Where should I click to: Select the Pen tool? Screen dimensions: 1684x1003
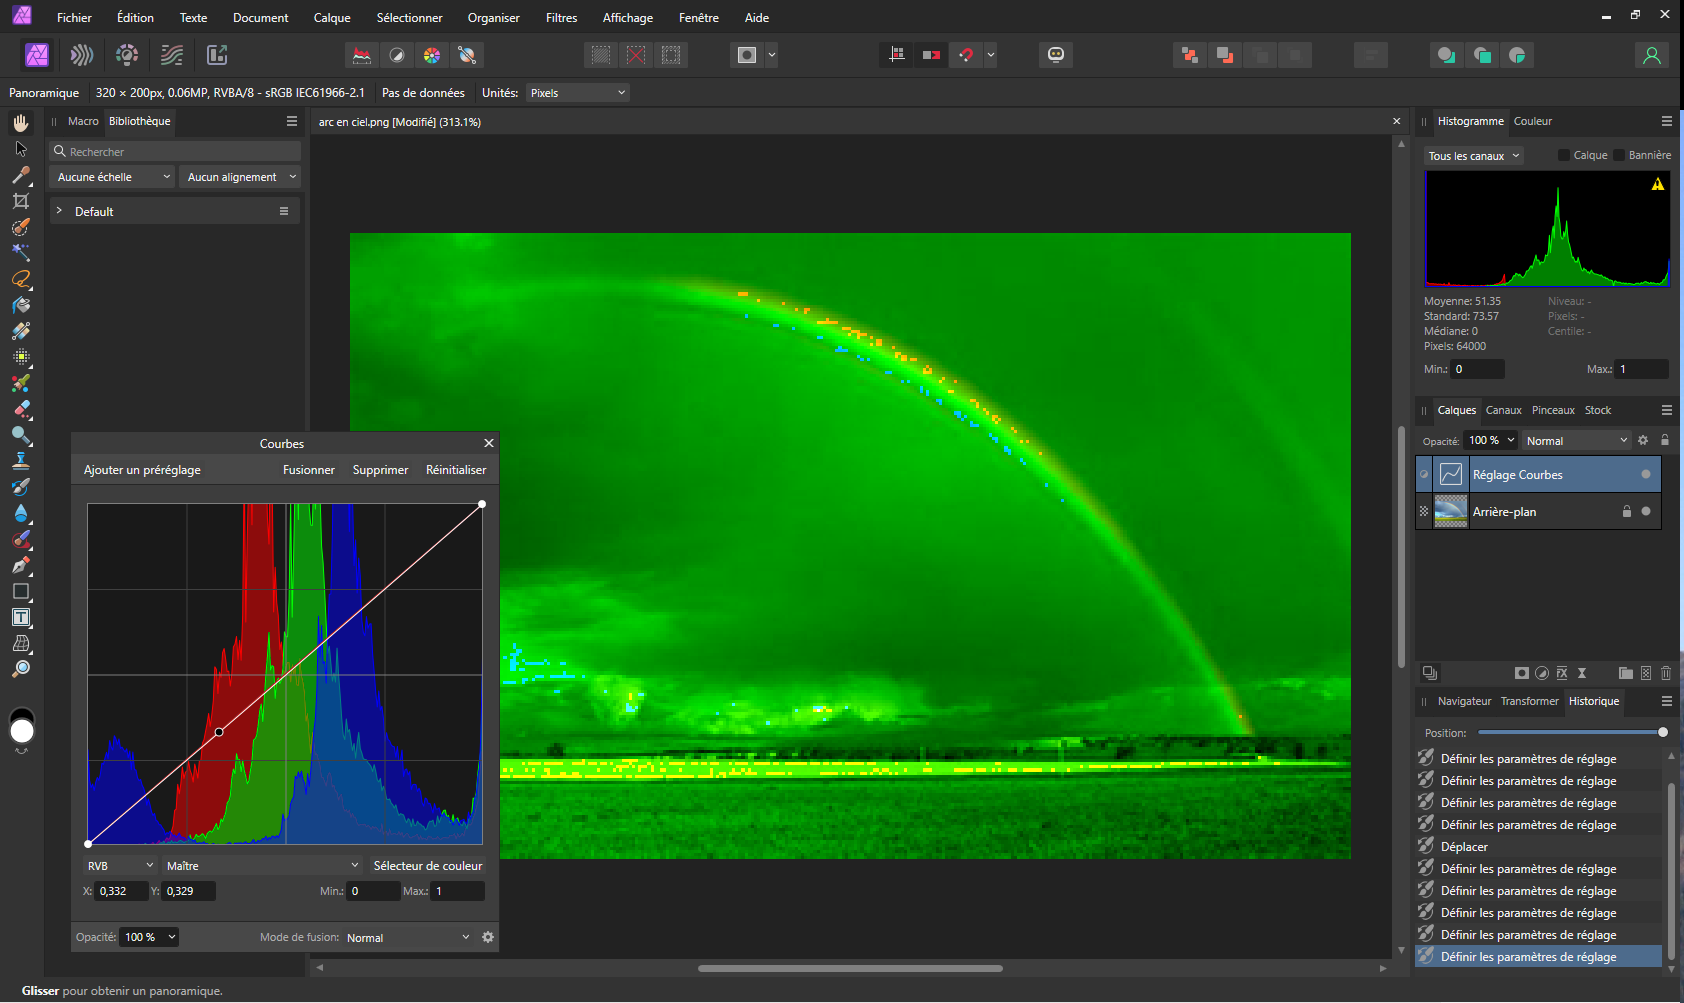coord(21,565)
